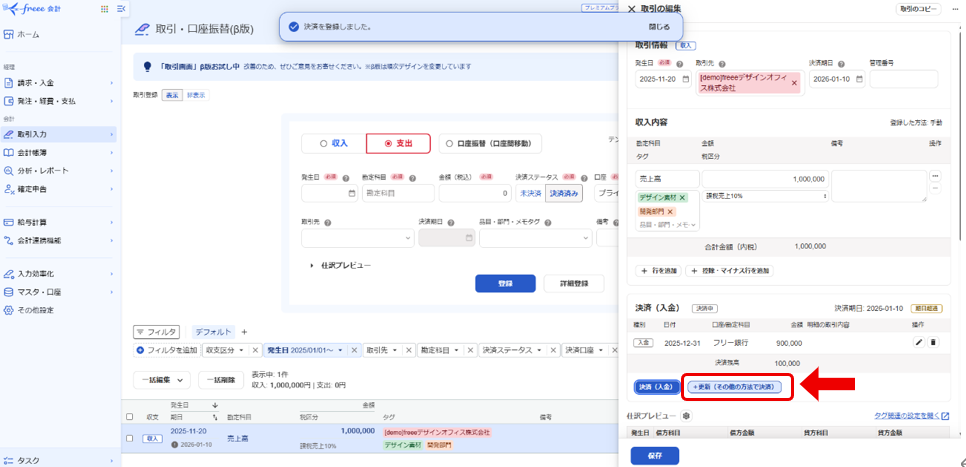Viewport: 966px width, 467px height.
Task: Click the 保存 button
Action: [654, 456]
